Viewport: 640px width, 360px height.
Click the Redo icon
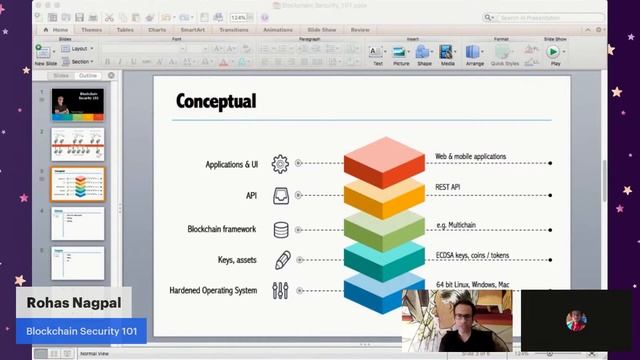tap(184, 18)
